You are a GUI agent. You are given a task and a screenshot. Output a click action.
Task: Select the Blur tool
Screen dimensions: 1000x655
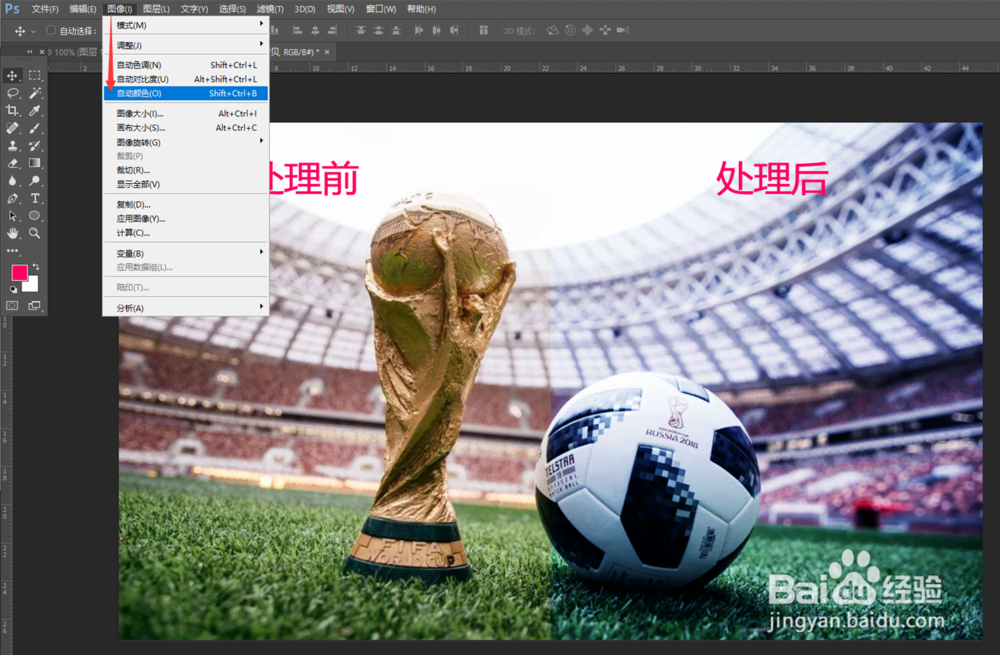click(x=12, y=180)
